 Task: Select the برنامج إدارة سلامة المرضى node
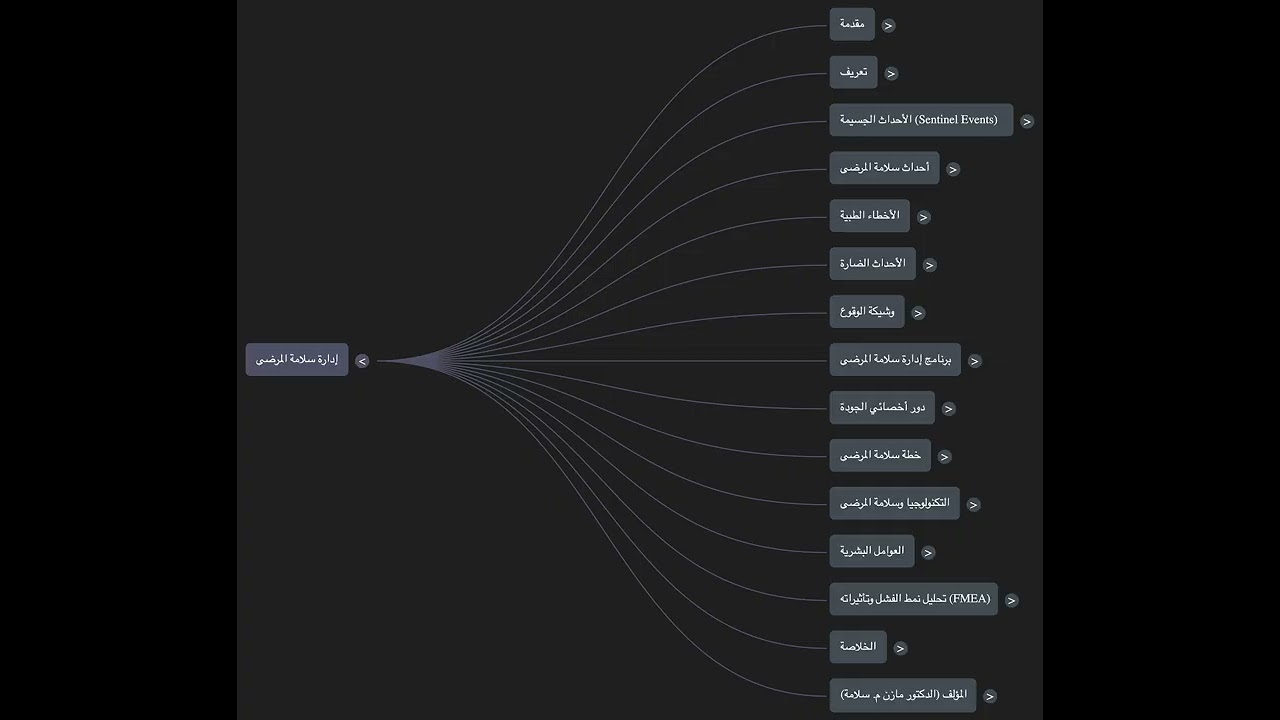(895, 360)
